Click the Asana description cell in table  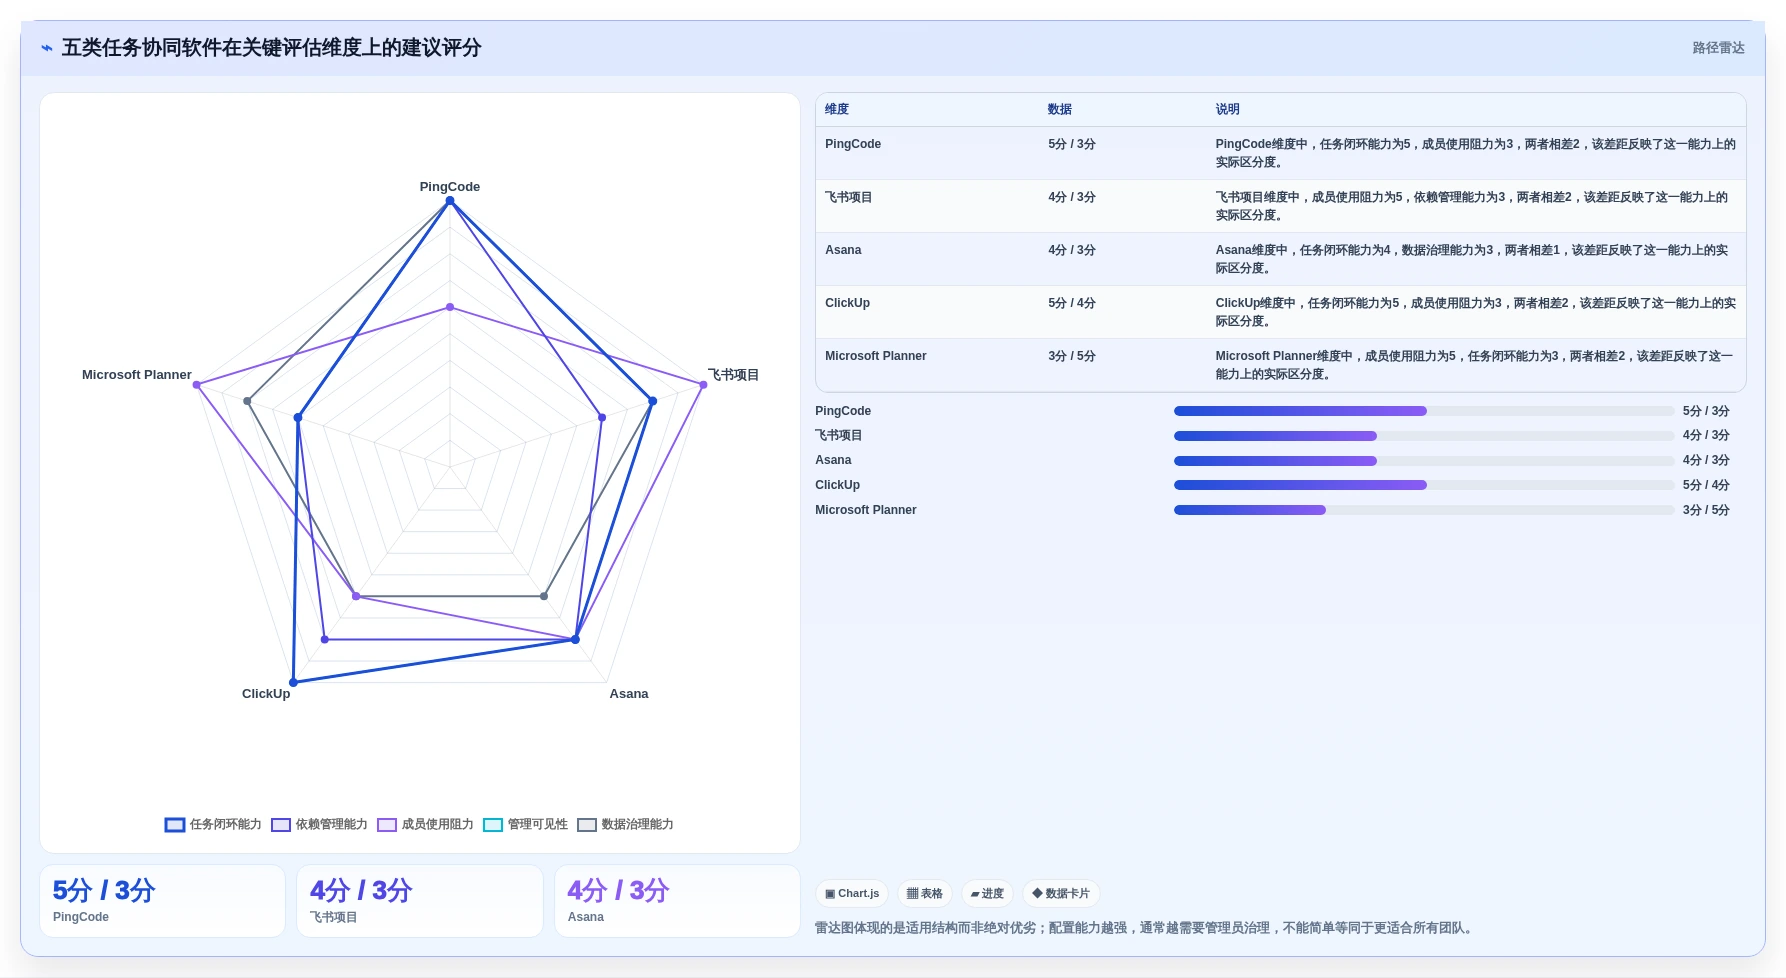(1476, 259)
